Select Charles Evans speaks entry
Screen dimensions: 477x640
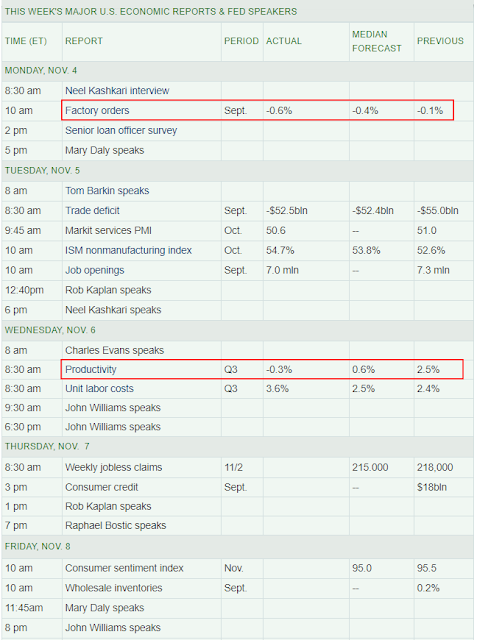pos(115,351)
